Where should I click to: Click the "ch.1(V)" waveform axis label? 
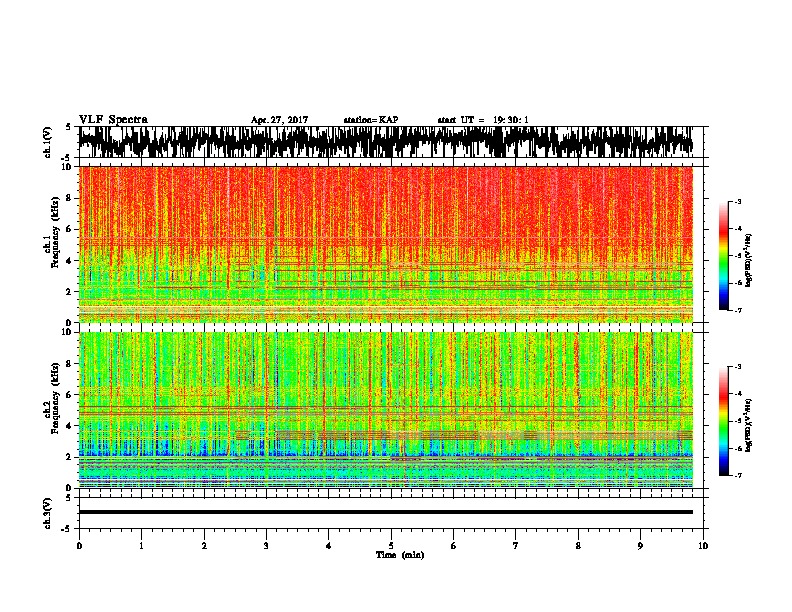pyautogui.click(x=47, y=142)
